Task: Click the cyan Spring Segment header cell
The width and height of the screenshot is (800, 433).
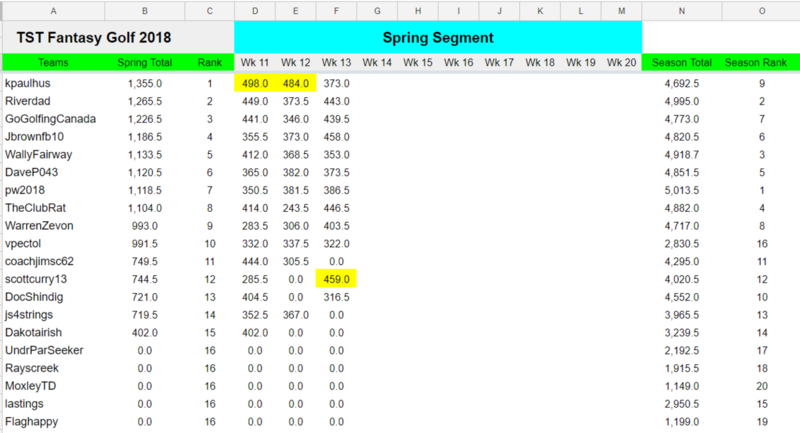Action: pyautogui.click(x=438, y=38)
